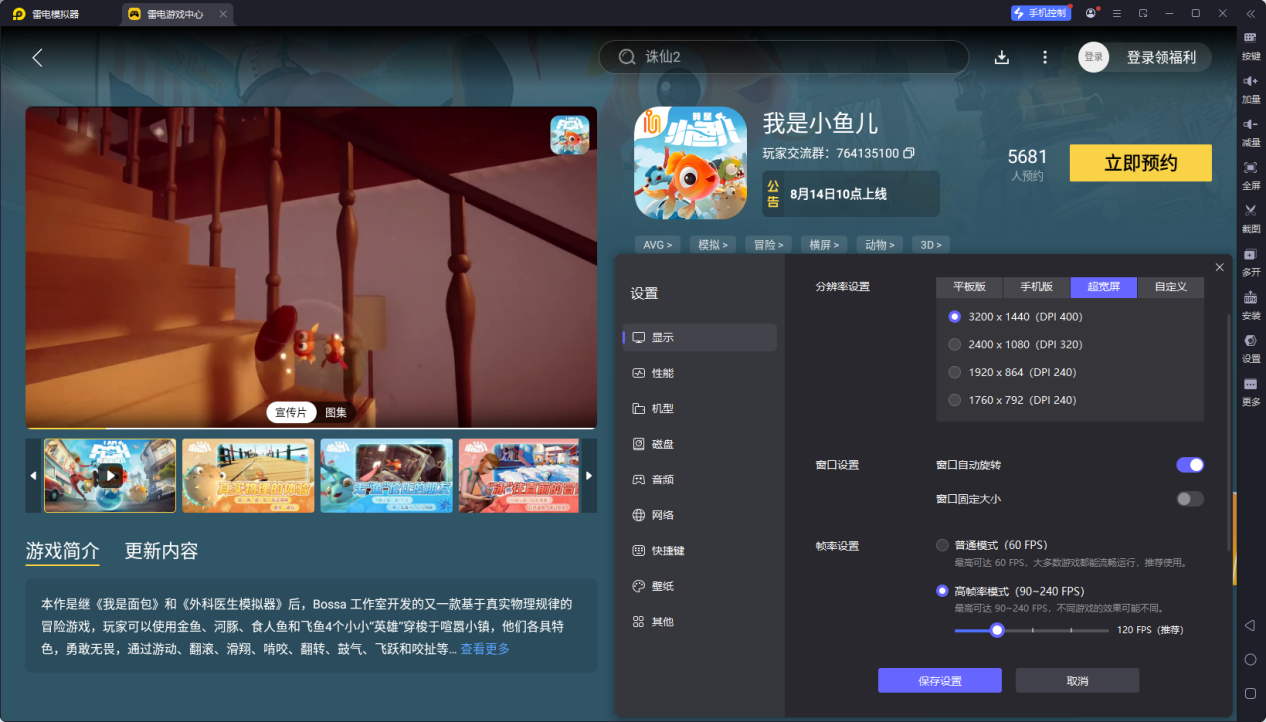Click the settings panel vertical scrollbar
Image resolution: width=1266 pixels, height=722 pixels.
[1230, 432]
